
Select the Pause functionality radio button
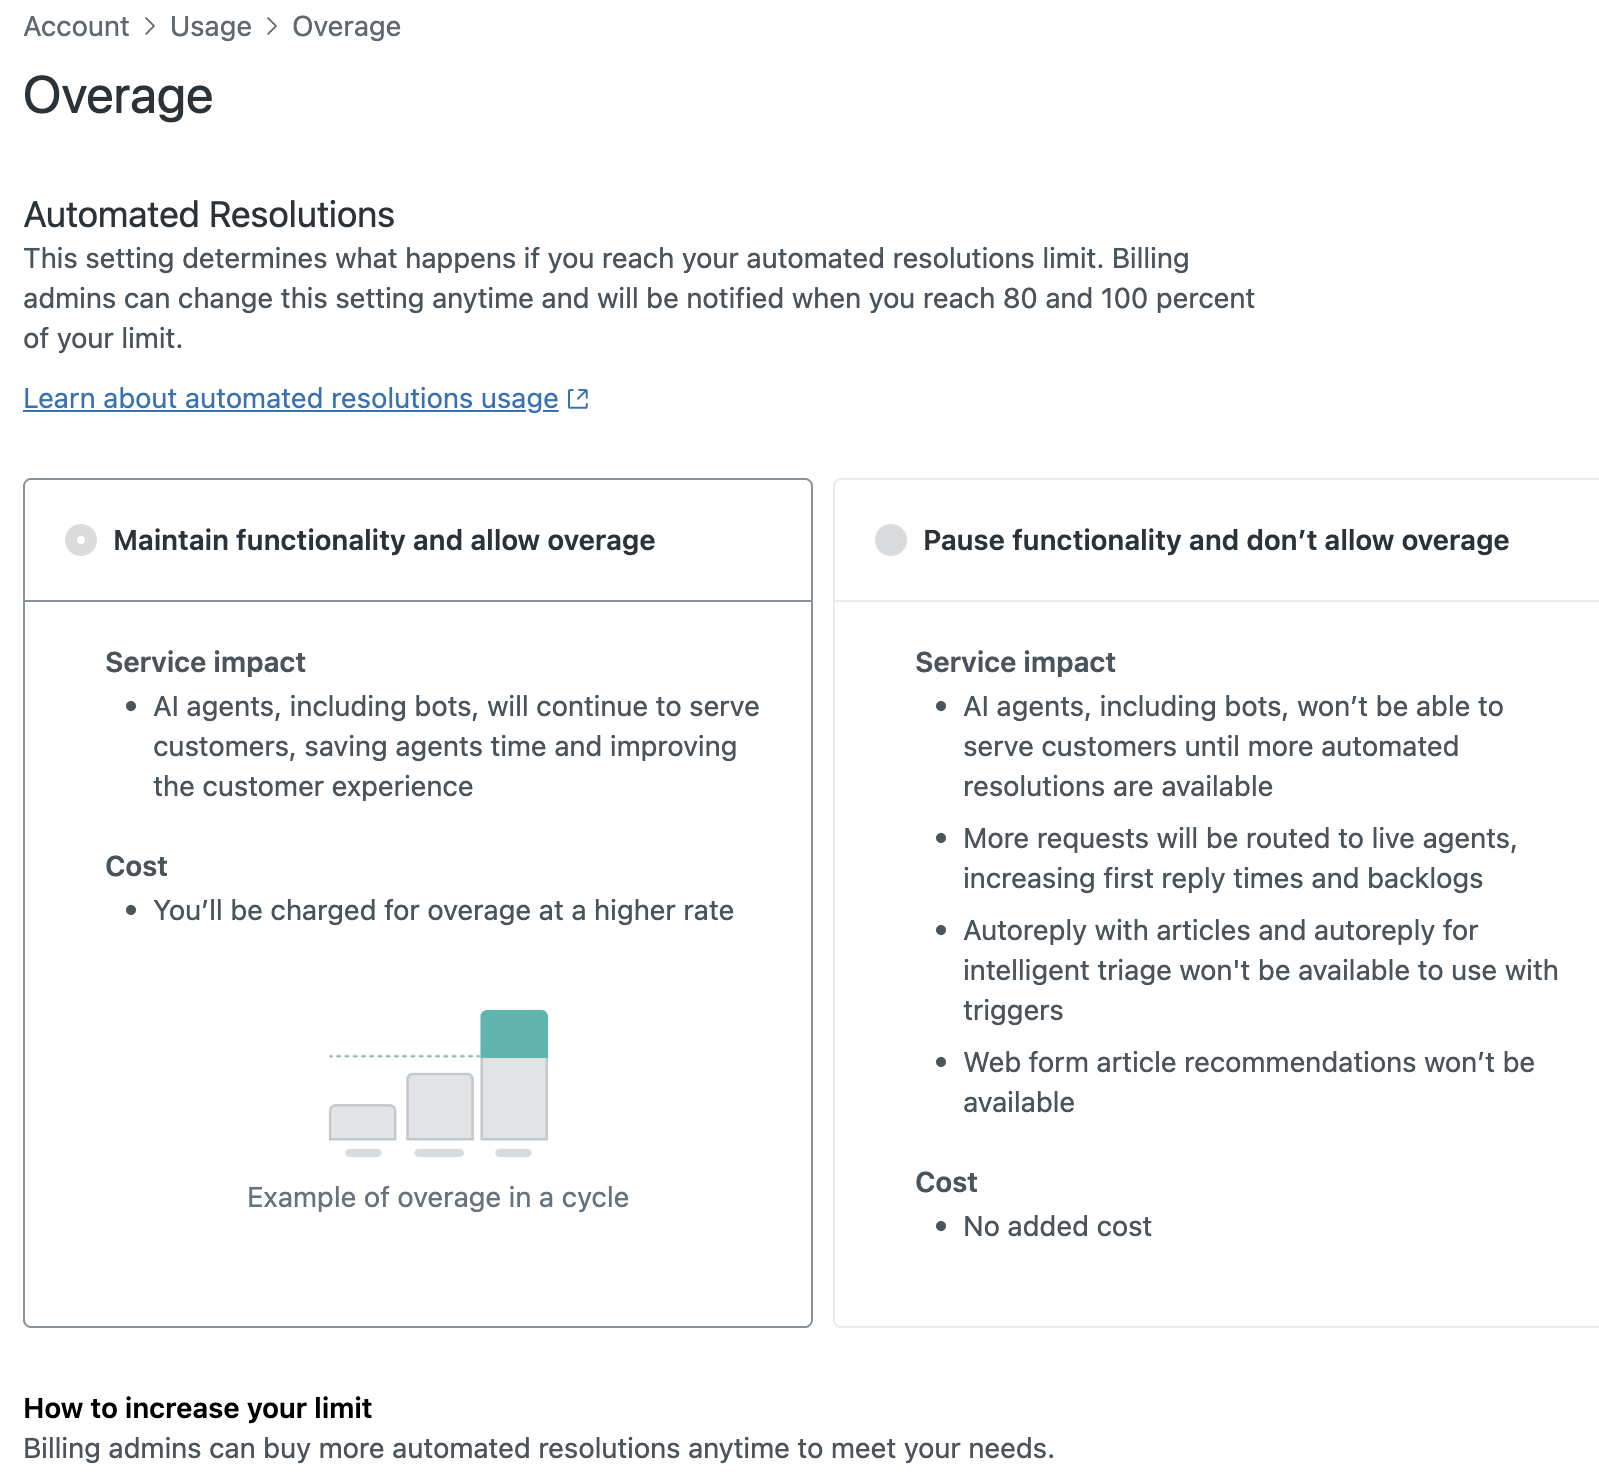(x=891, y=540)
